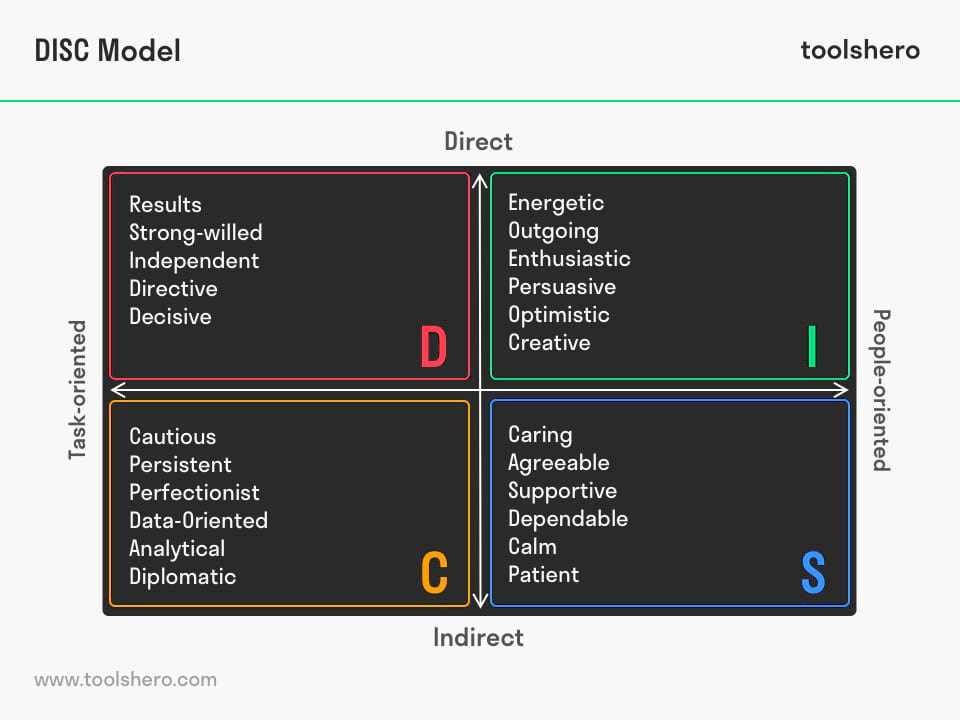Click the downward arrowhead on vertical axis

pos(480,599)
